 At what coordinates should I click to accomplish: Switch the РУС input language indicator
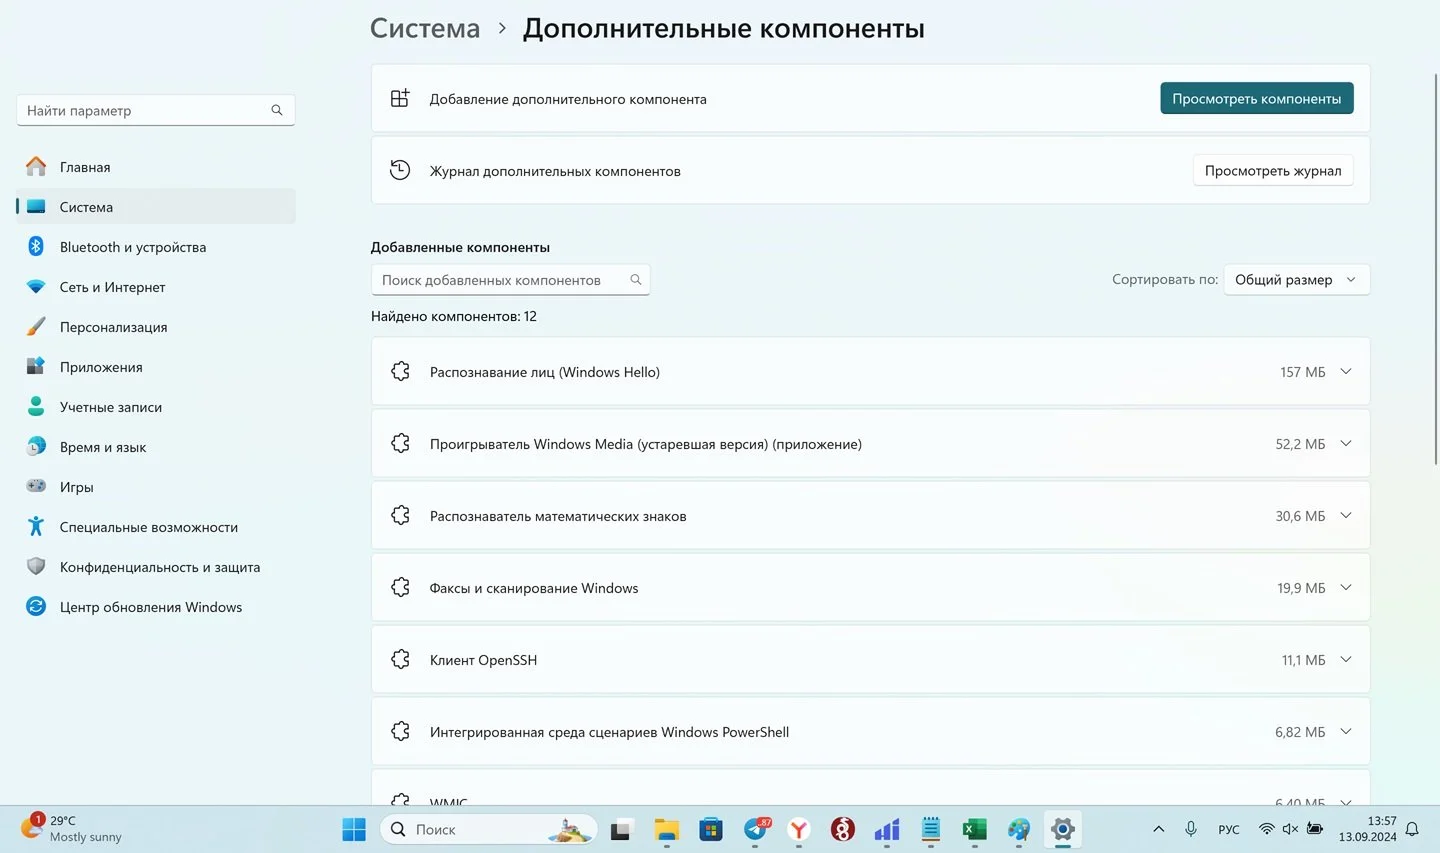click(x=1229, y=829)
